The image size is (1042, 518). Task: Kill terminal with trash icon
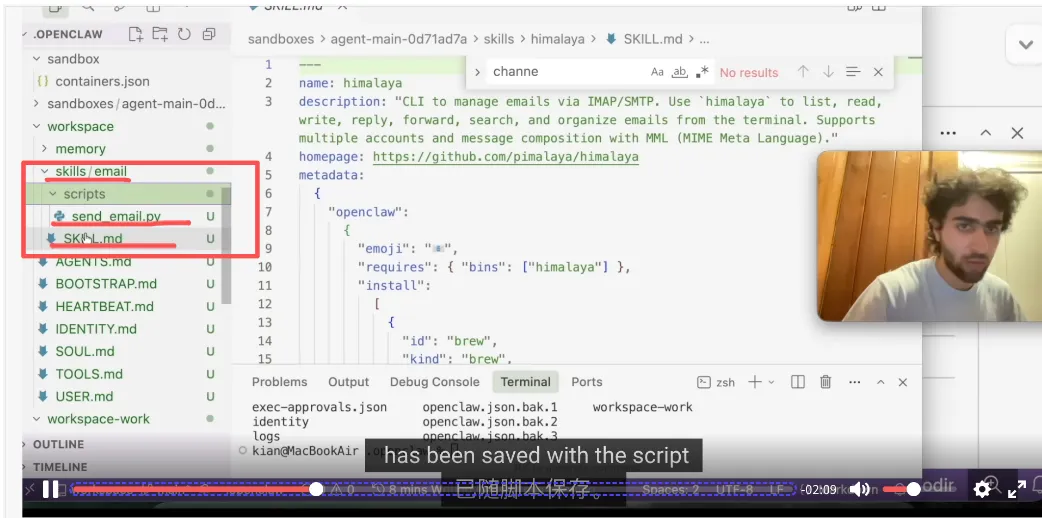tap(825, 382)
